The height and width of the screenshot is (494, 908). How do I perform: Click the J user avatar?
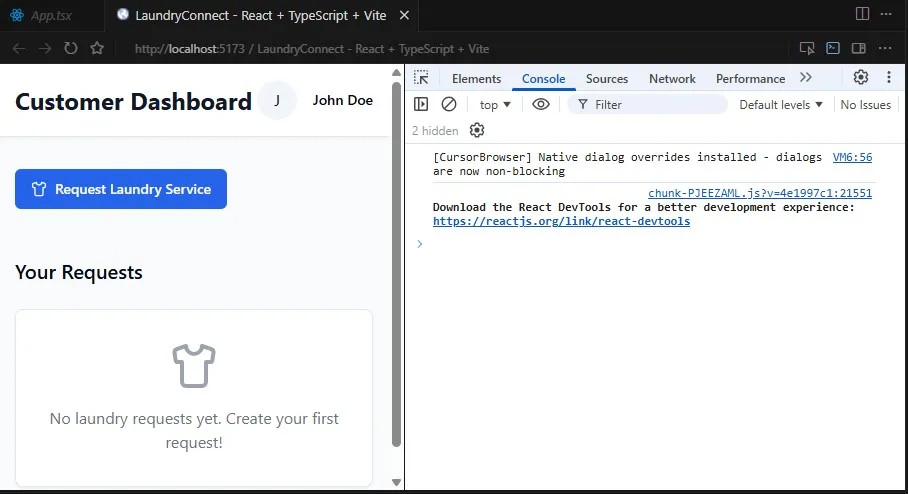click(x=277, y=101)
